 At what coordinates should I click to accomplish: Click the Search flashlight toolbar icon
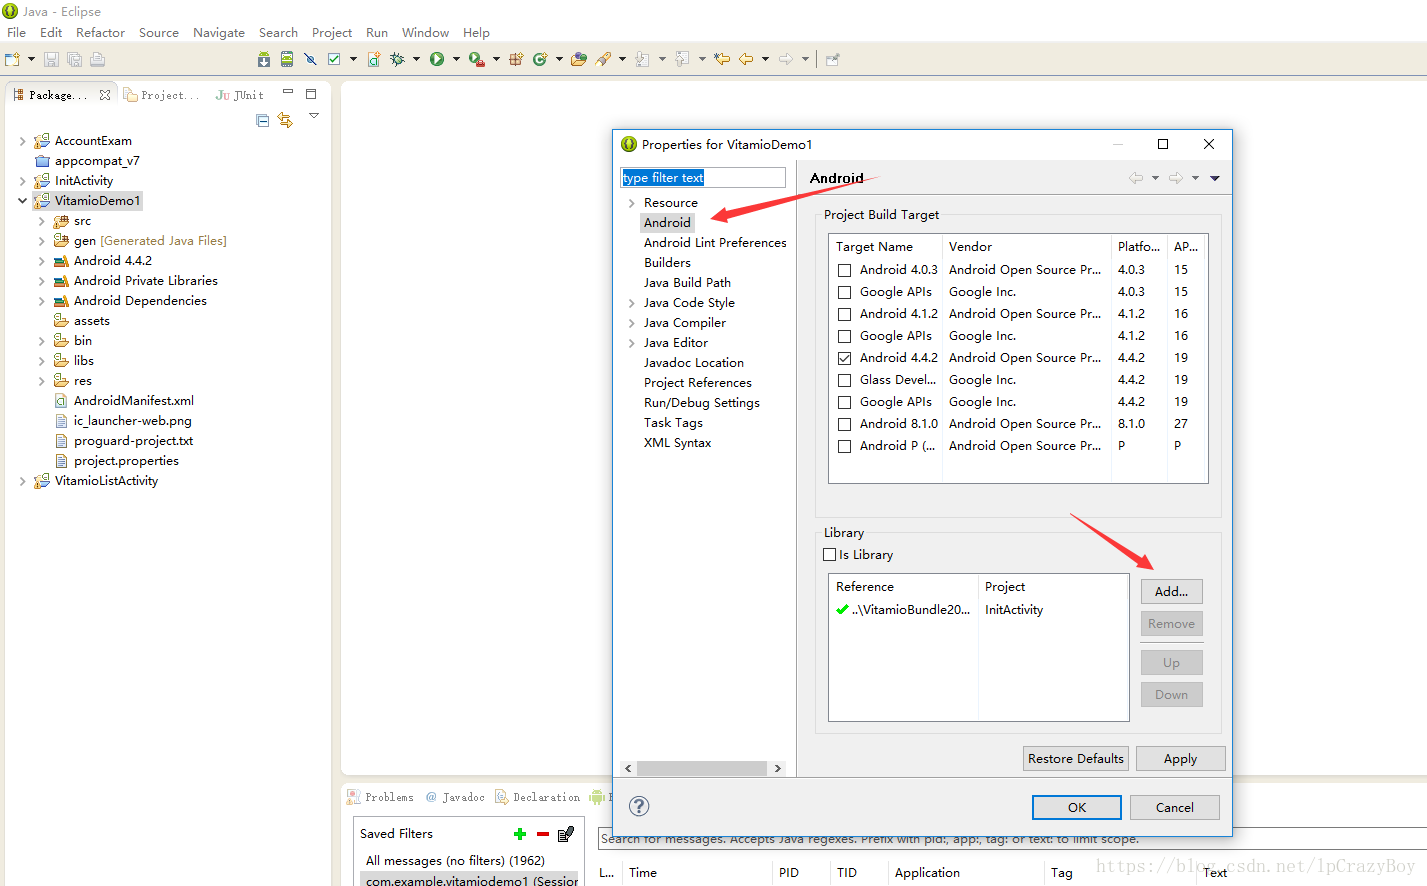pyautogui.click(x=603, y=59)
